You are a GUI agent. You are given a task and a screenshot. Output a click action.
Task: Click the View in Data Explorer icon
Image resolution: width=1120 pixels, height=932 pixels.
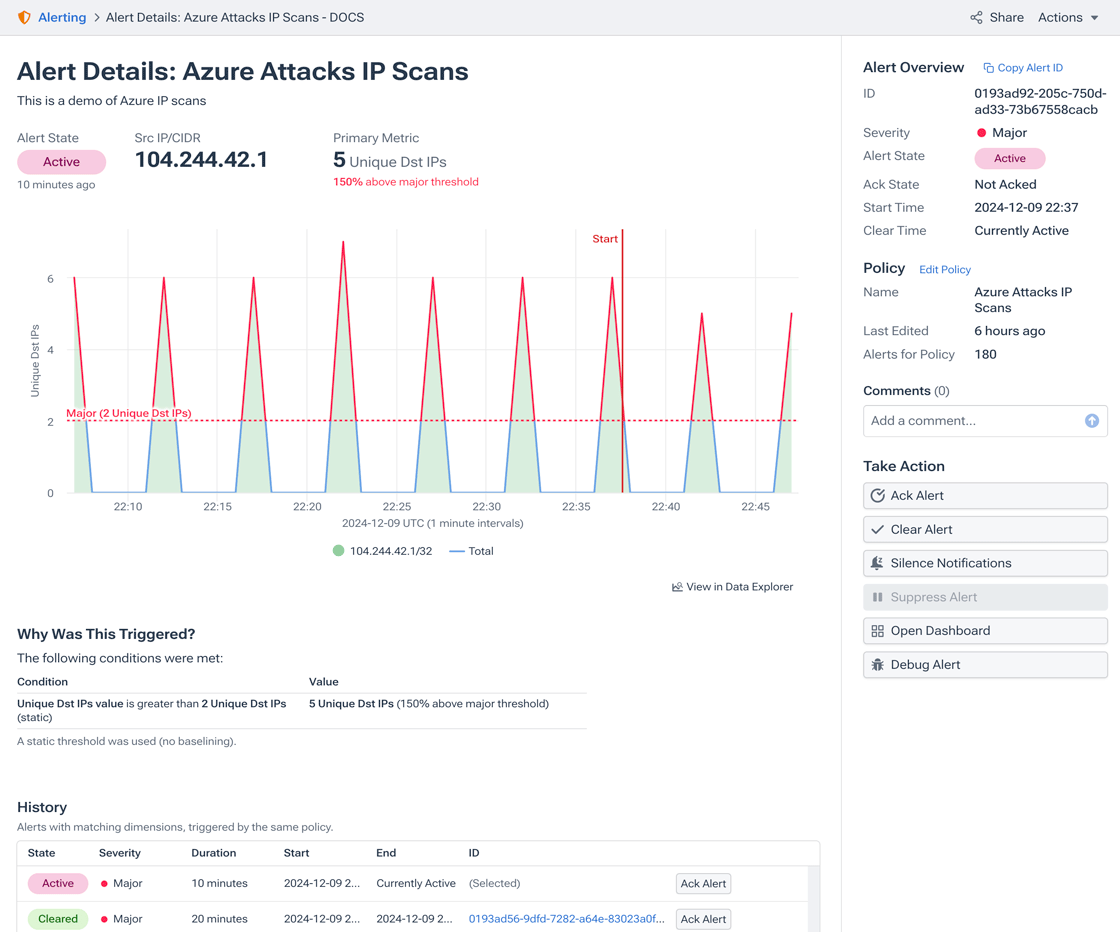click(x=677, y=587)
